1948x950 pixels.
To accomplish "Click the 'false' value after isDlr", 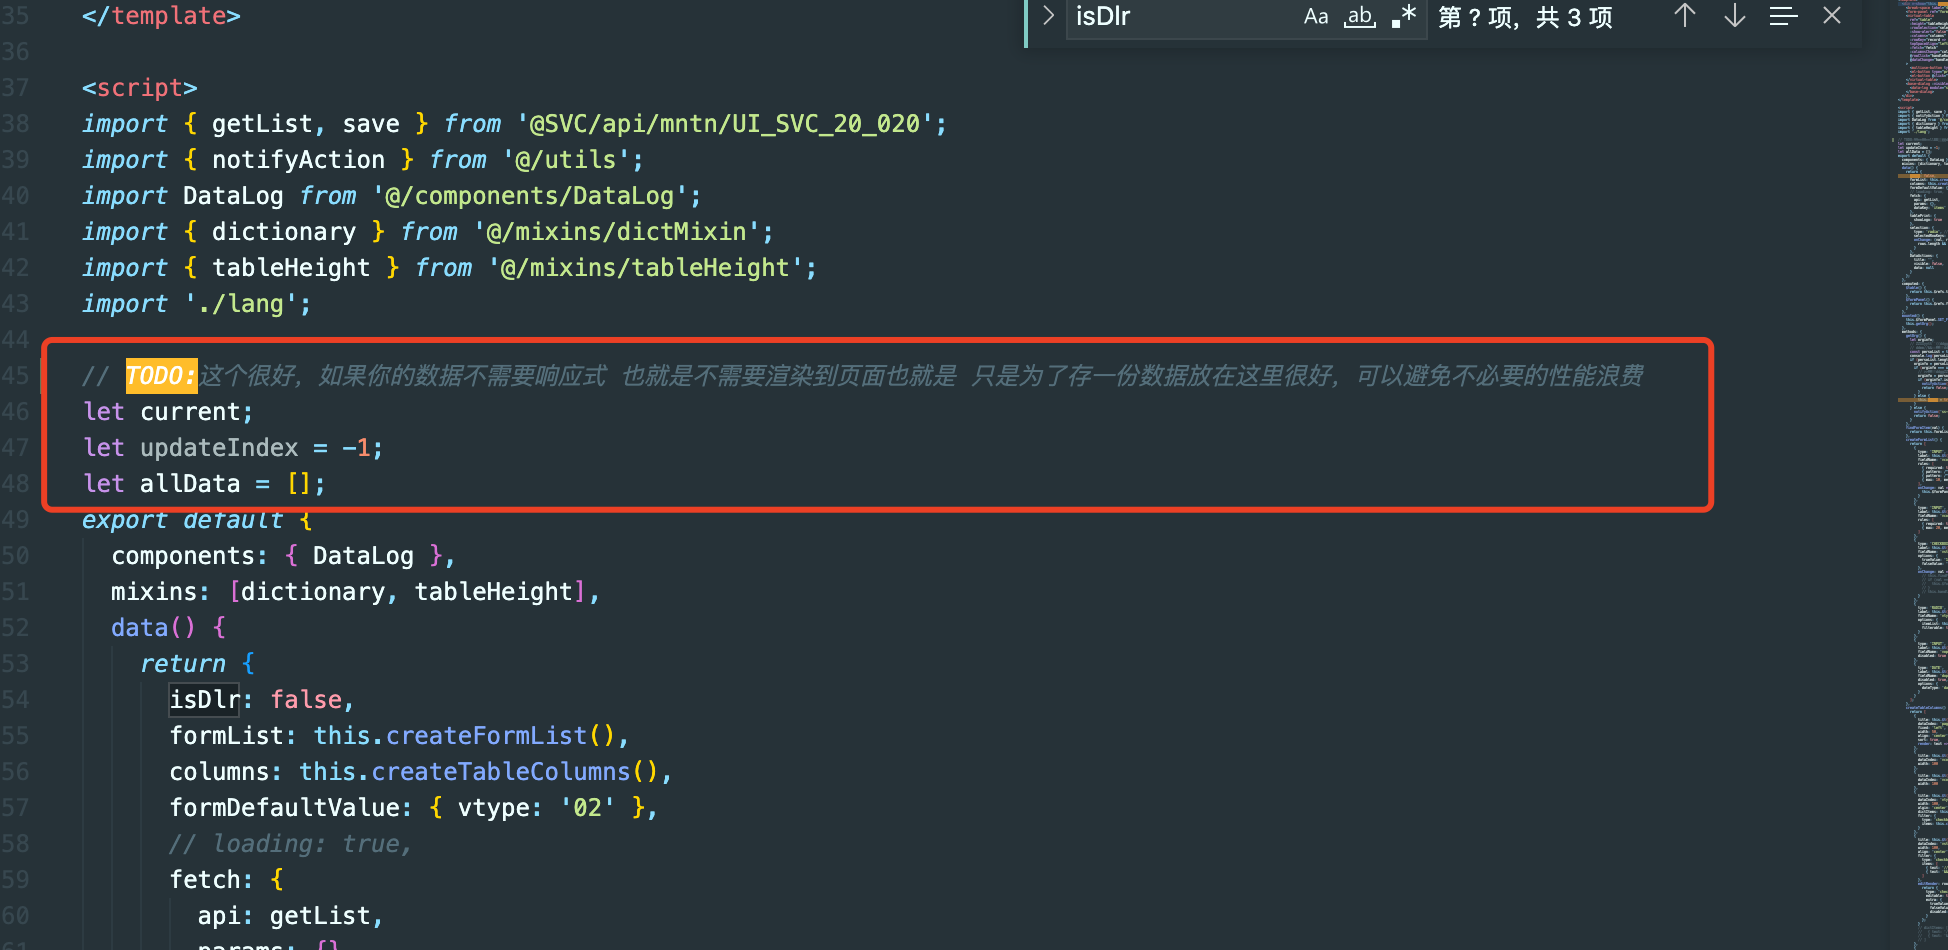I will (306, 700).
